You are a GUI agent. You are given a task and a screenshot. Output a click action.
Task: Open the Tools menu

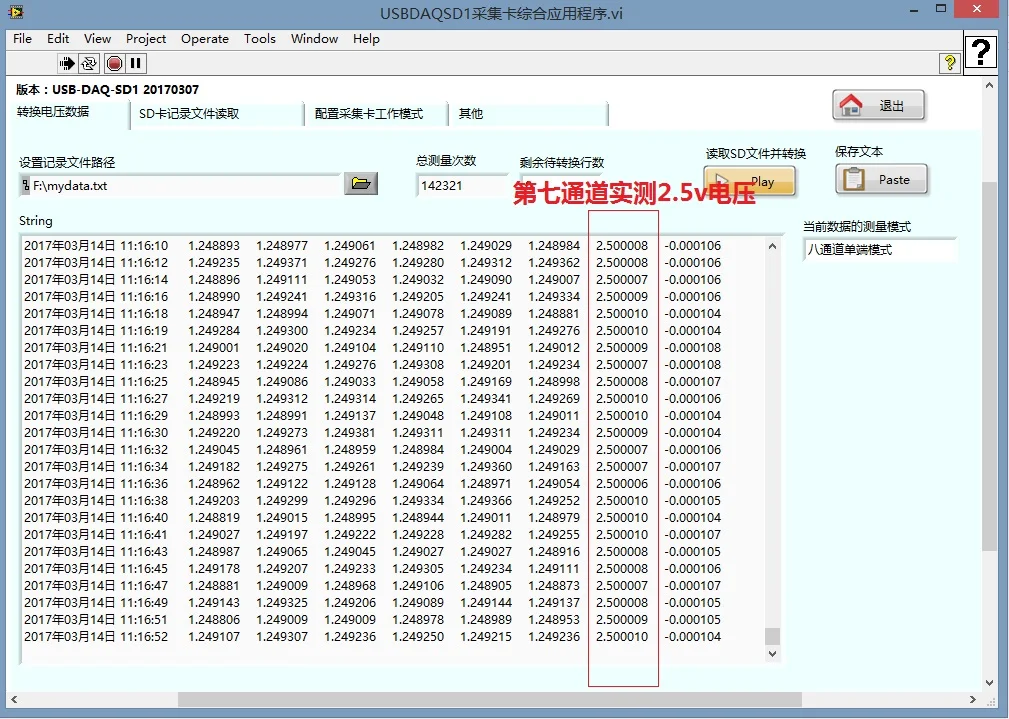(259, 39)
